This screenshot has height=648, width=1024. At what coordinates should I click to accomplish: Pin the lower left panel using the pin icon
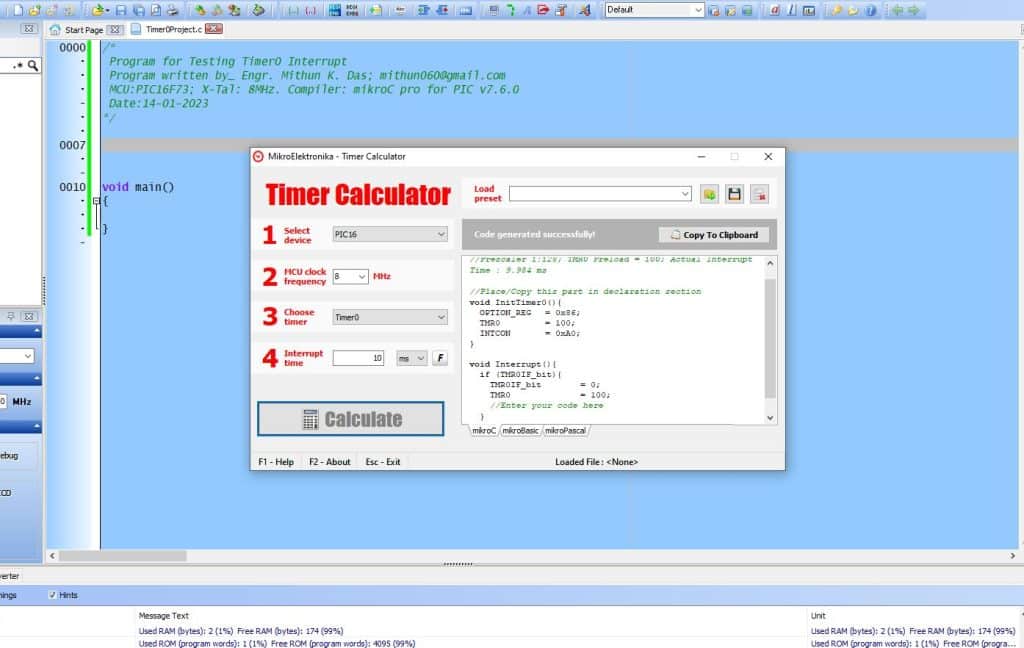[11, 316]
